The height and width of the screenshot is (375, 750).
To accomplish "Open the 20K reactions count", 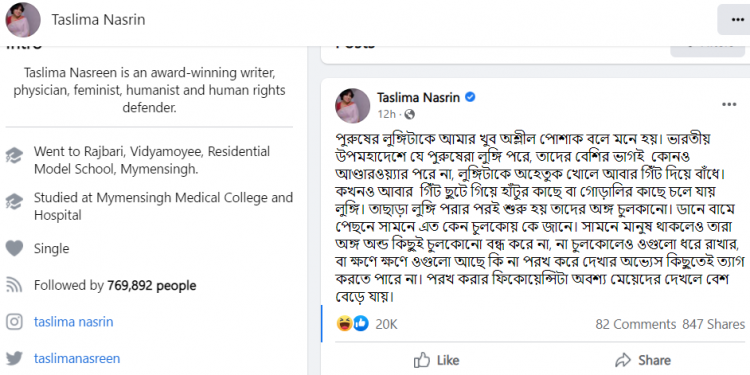I will (386, 324).
